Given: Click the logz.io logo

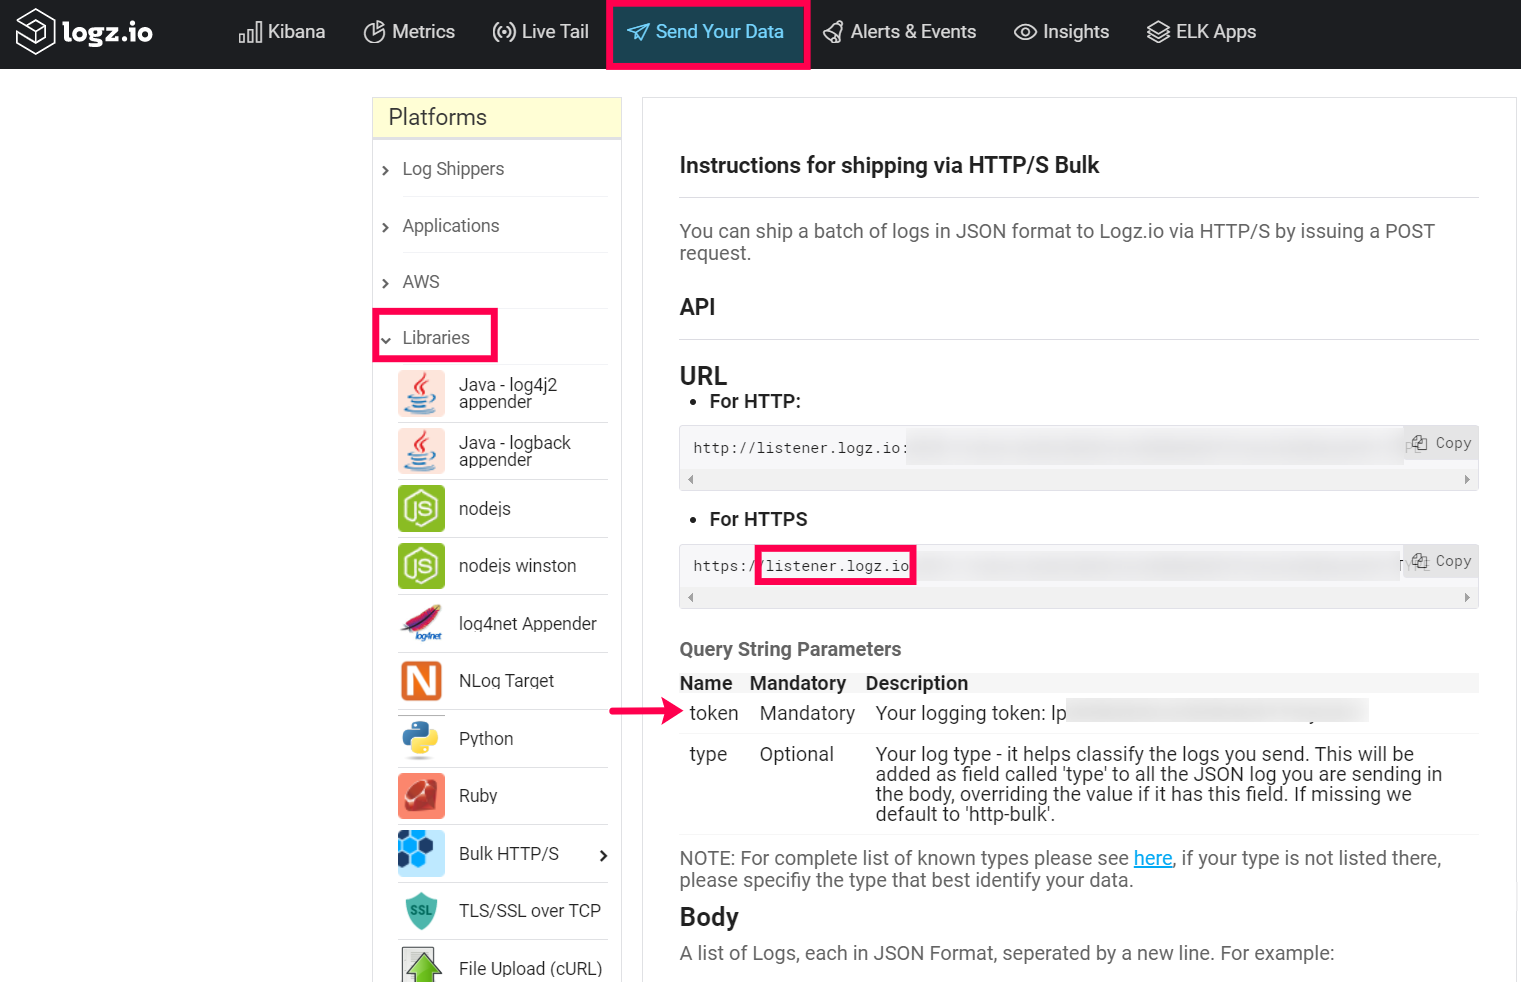Looking at the screenshot, I should point(85,32).
